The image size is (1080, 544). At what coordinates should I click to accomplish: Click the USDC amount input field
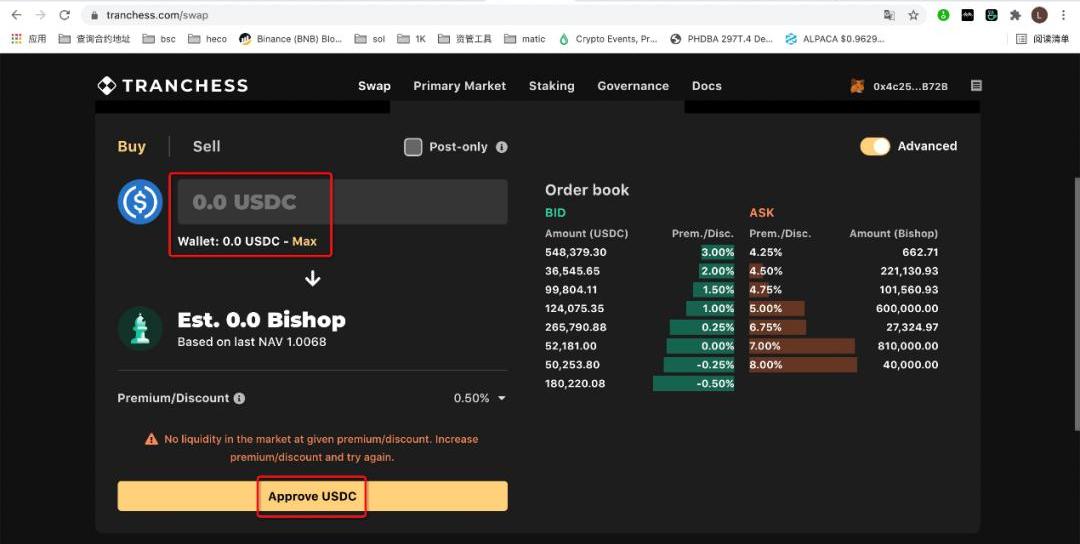342,202
